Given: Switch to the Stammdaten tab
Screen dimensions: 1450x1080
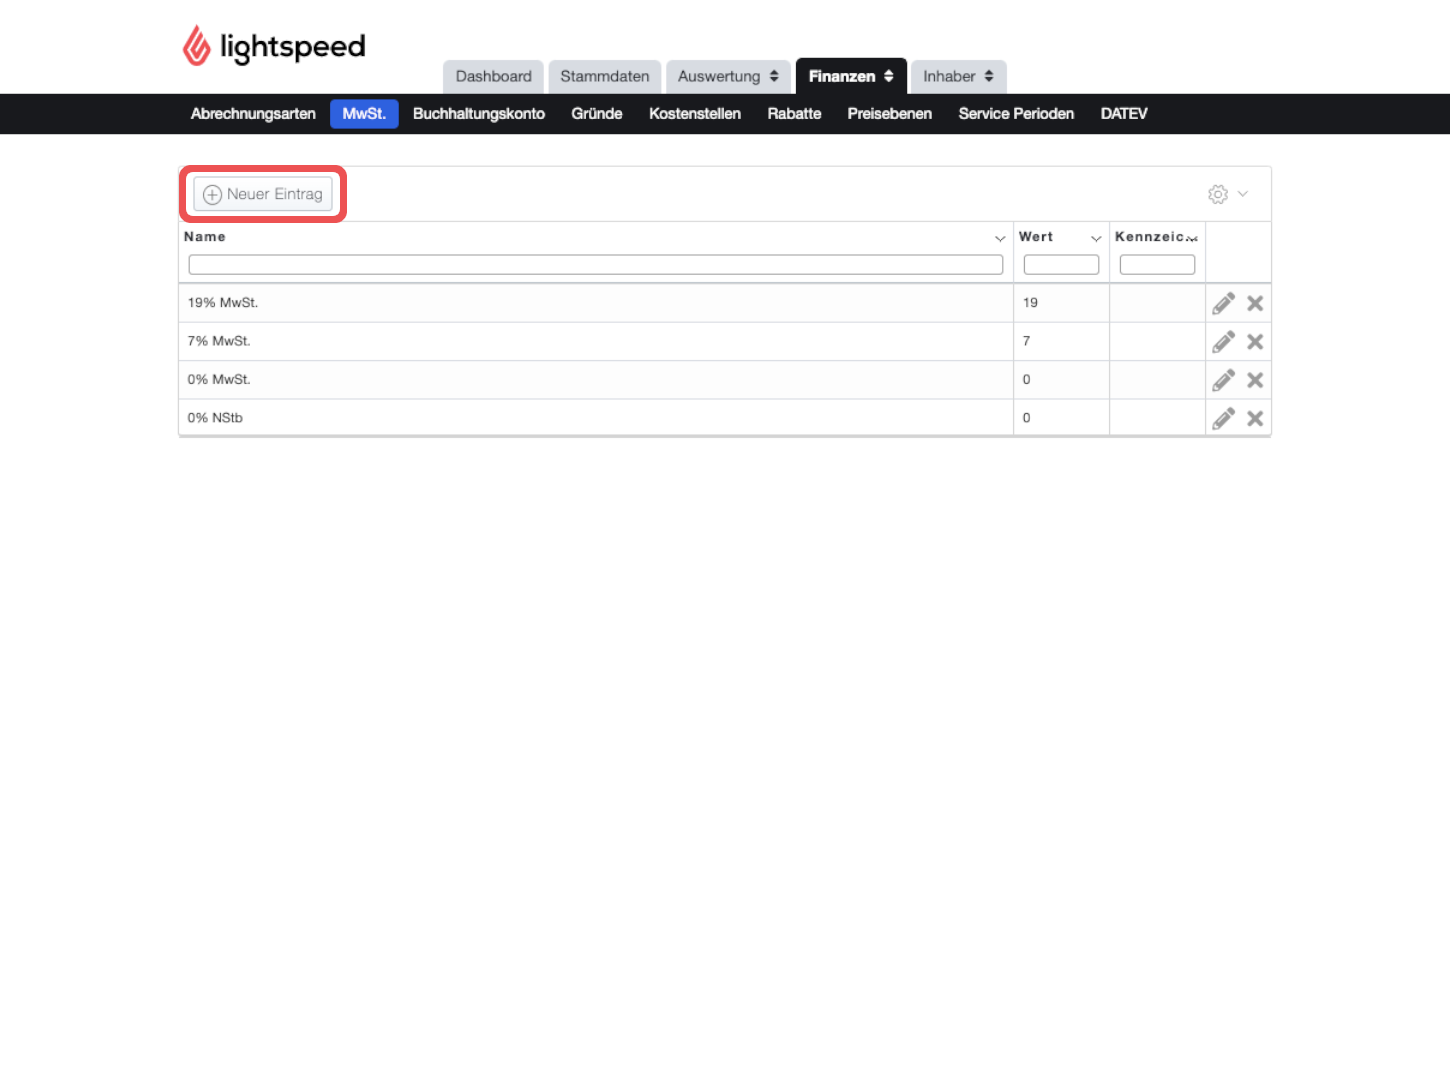Looking at the screenshot, I should coord(605,76).
